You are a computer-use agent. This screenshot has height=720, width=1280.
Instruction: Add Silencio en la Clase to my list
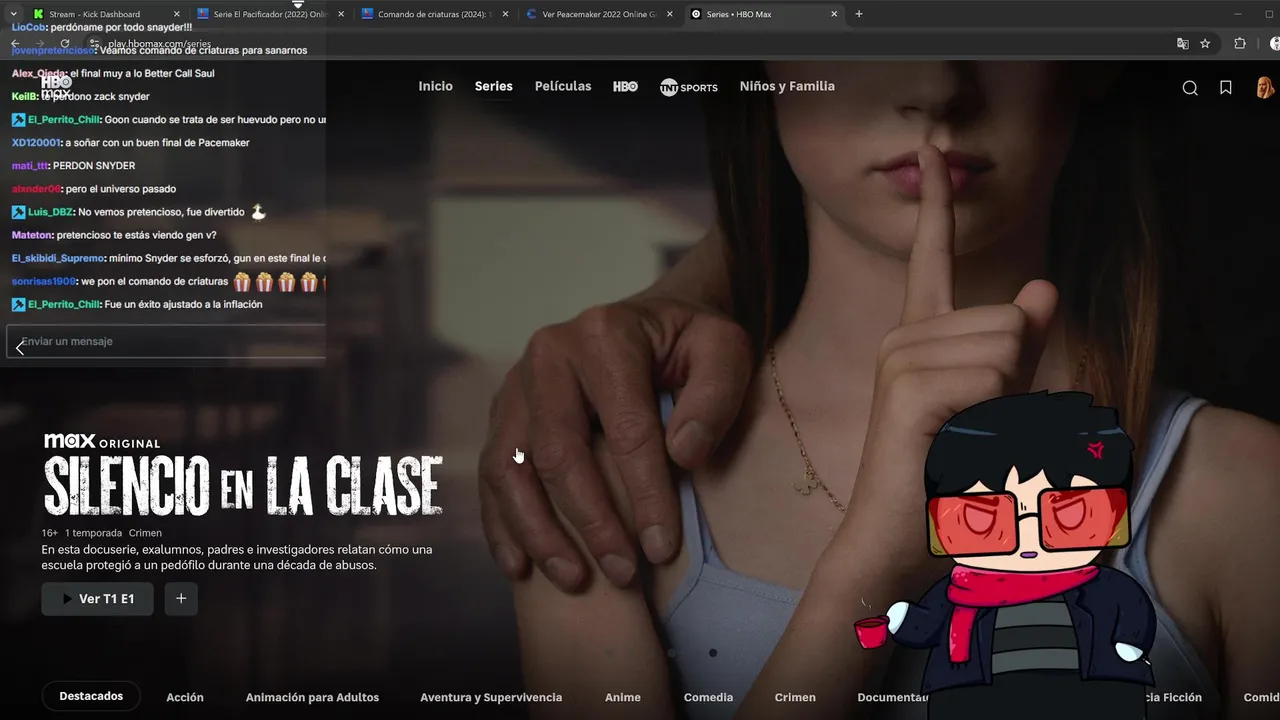[x=181, y=599]
